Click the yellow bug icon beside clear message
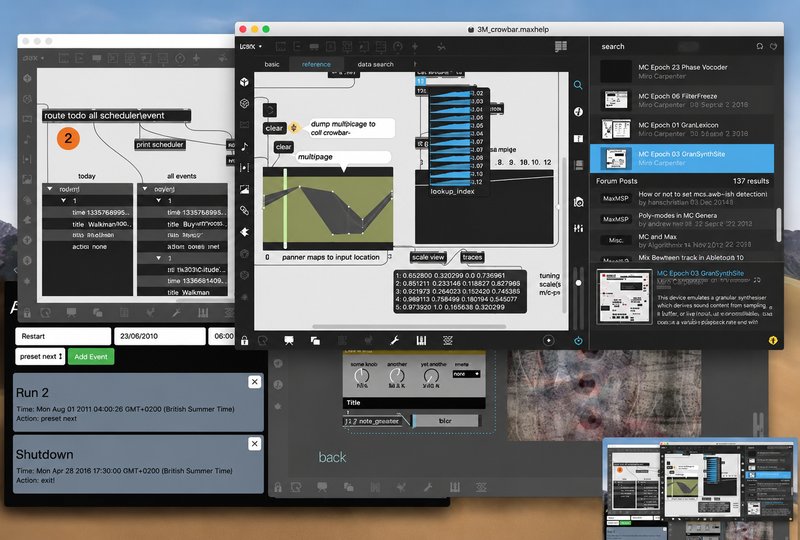The height and width of the screenshot is (540, 800). click(294, 128)
